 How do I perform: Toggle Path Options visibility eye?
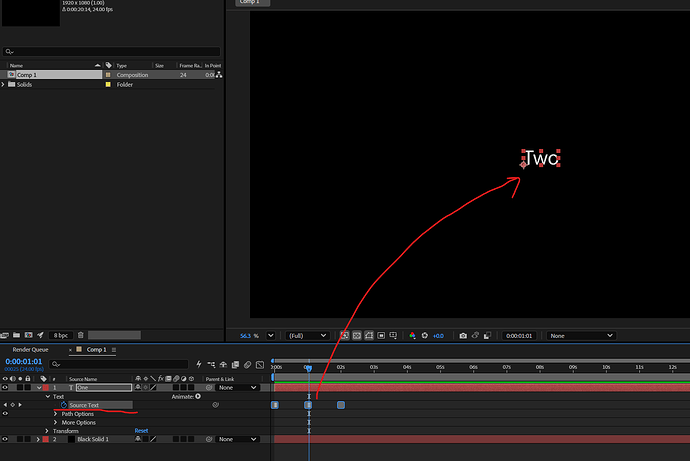click(x=5, y=413)
